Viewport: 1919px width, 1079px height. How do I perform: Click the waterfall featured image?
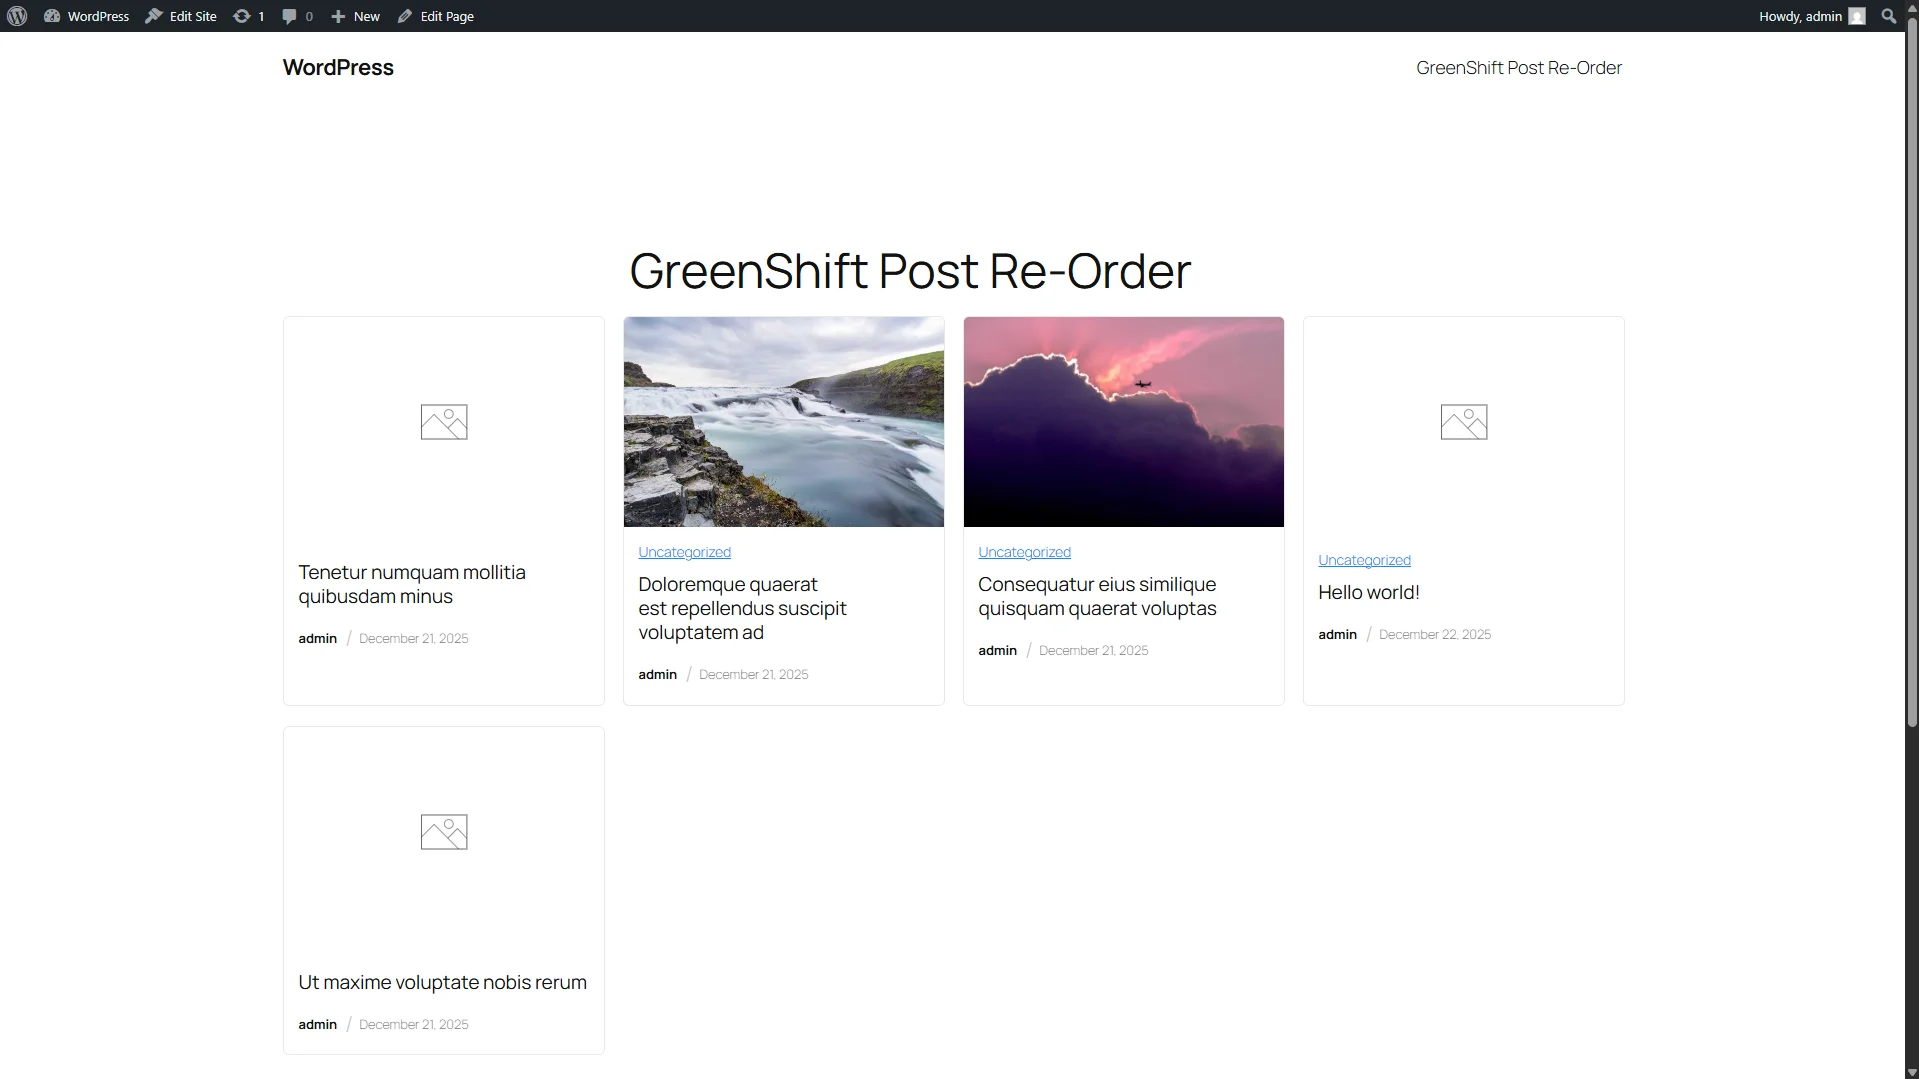point(784,422)
